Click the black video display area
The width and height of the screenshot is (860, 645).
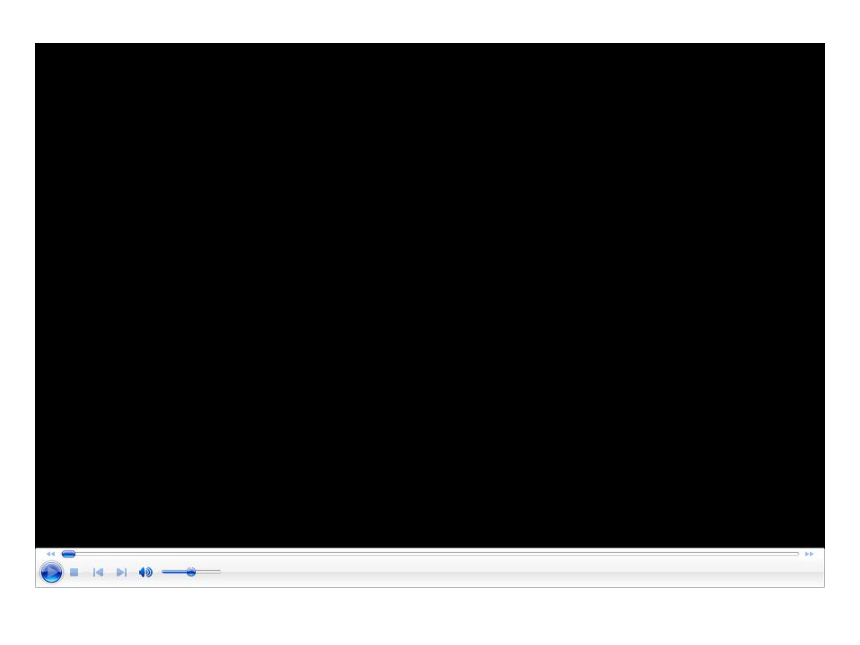pyautogui.click(x=430, y=295)
